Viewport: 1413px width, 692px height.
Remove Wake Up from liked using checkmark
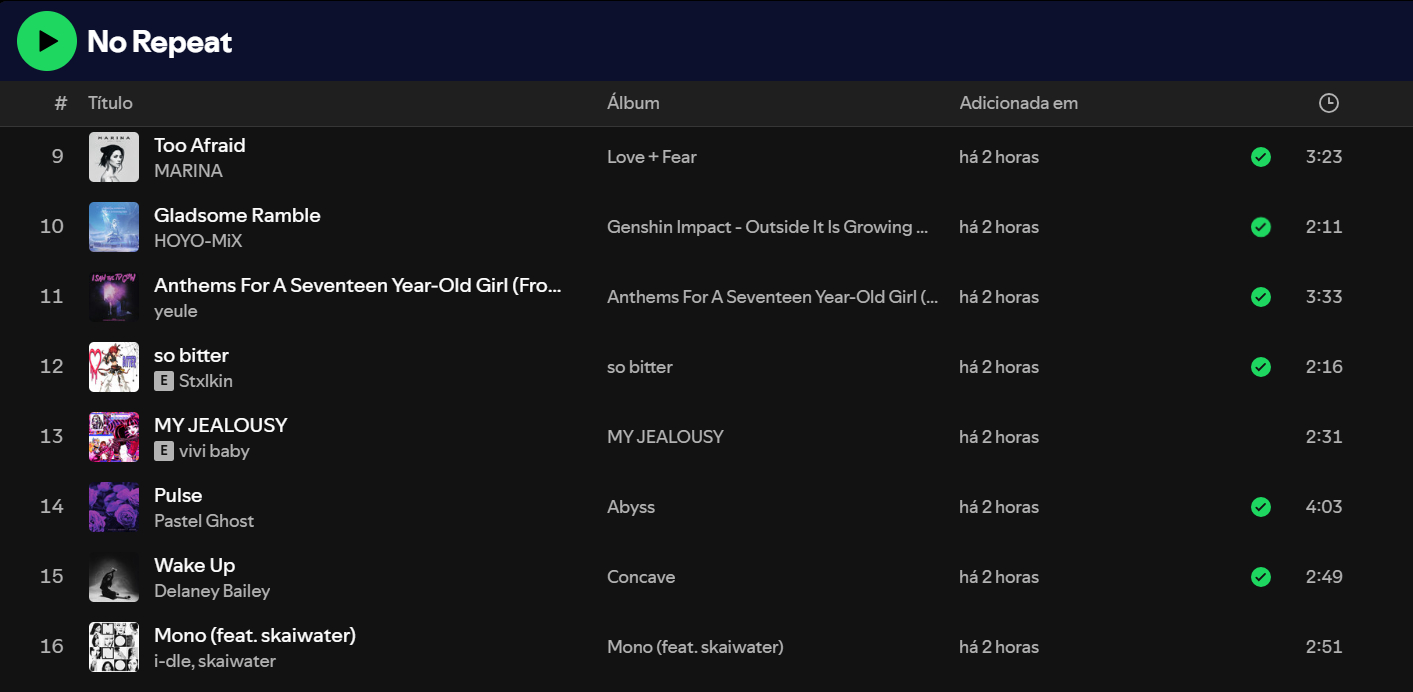pos(1261,577)
